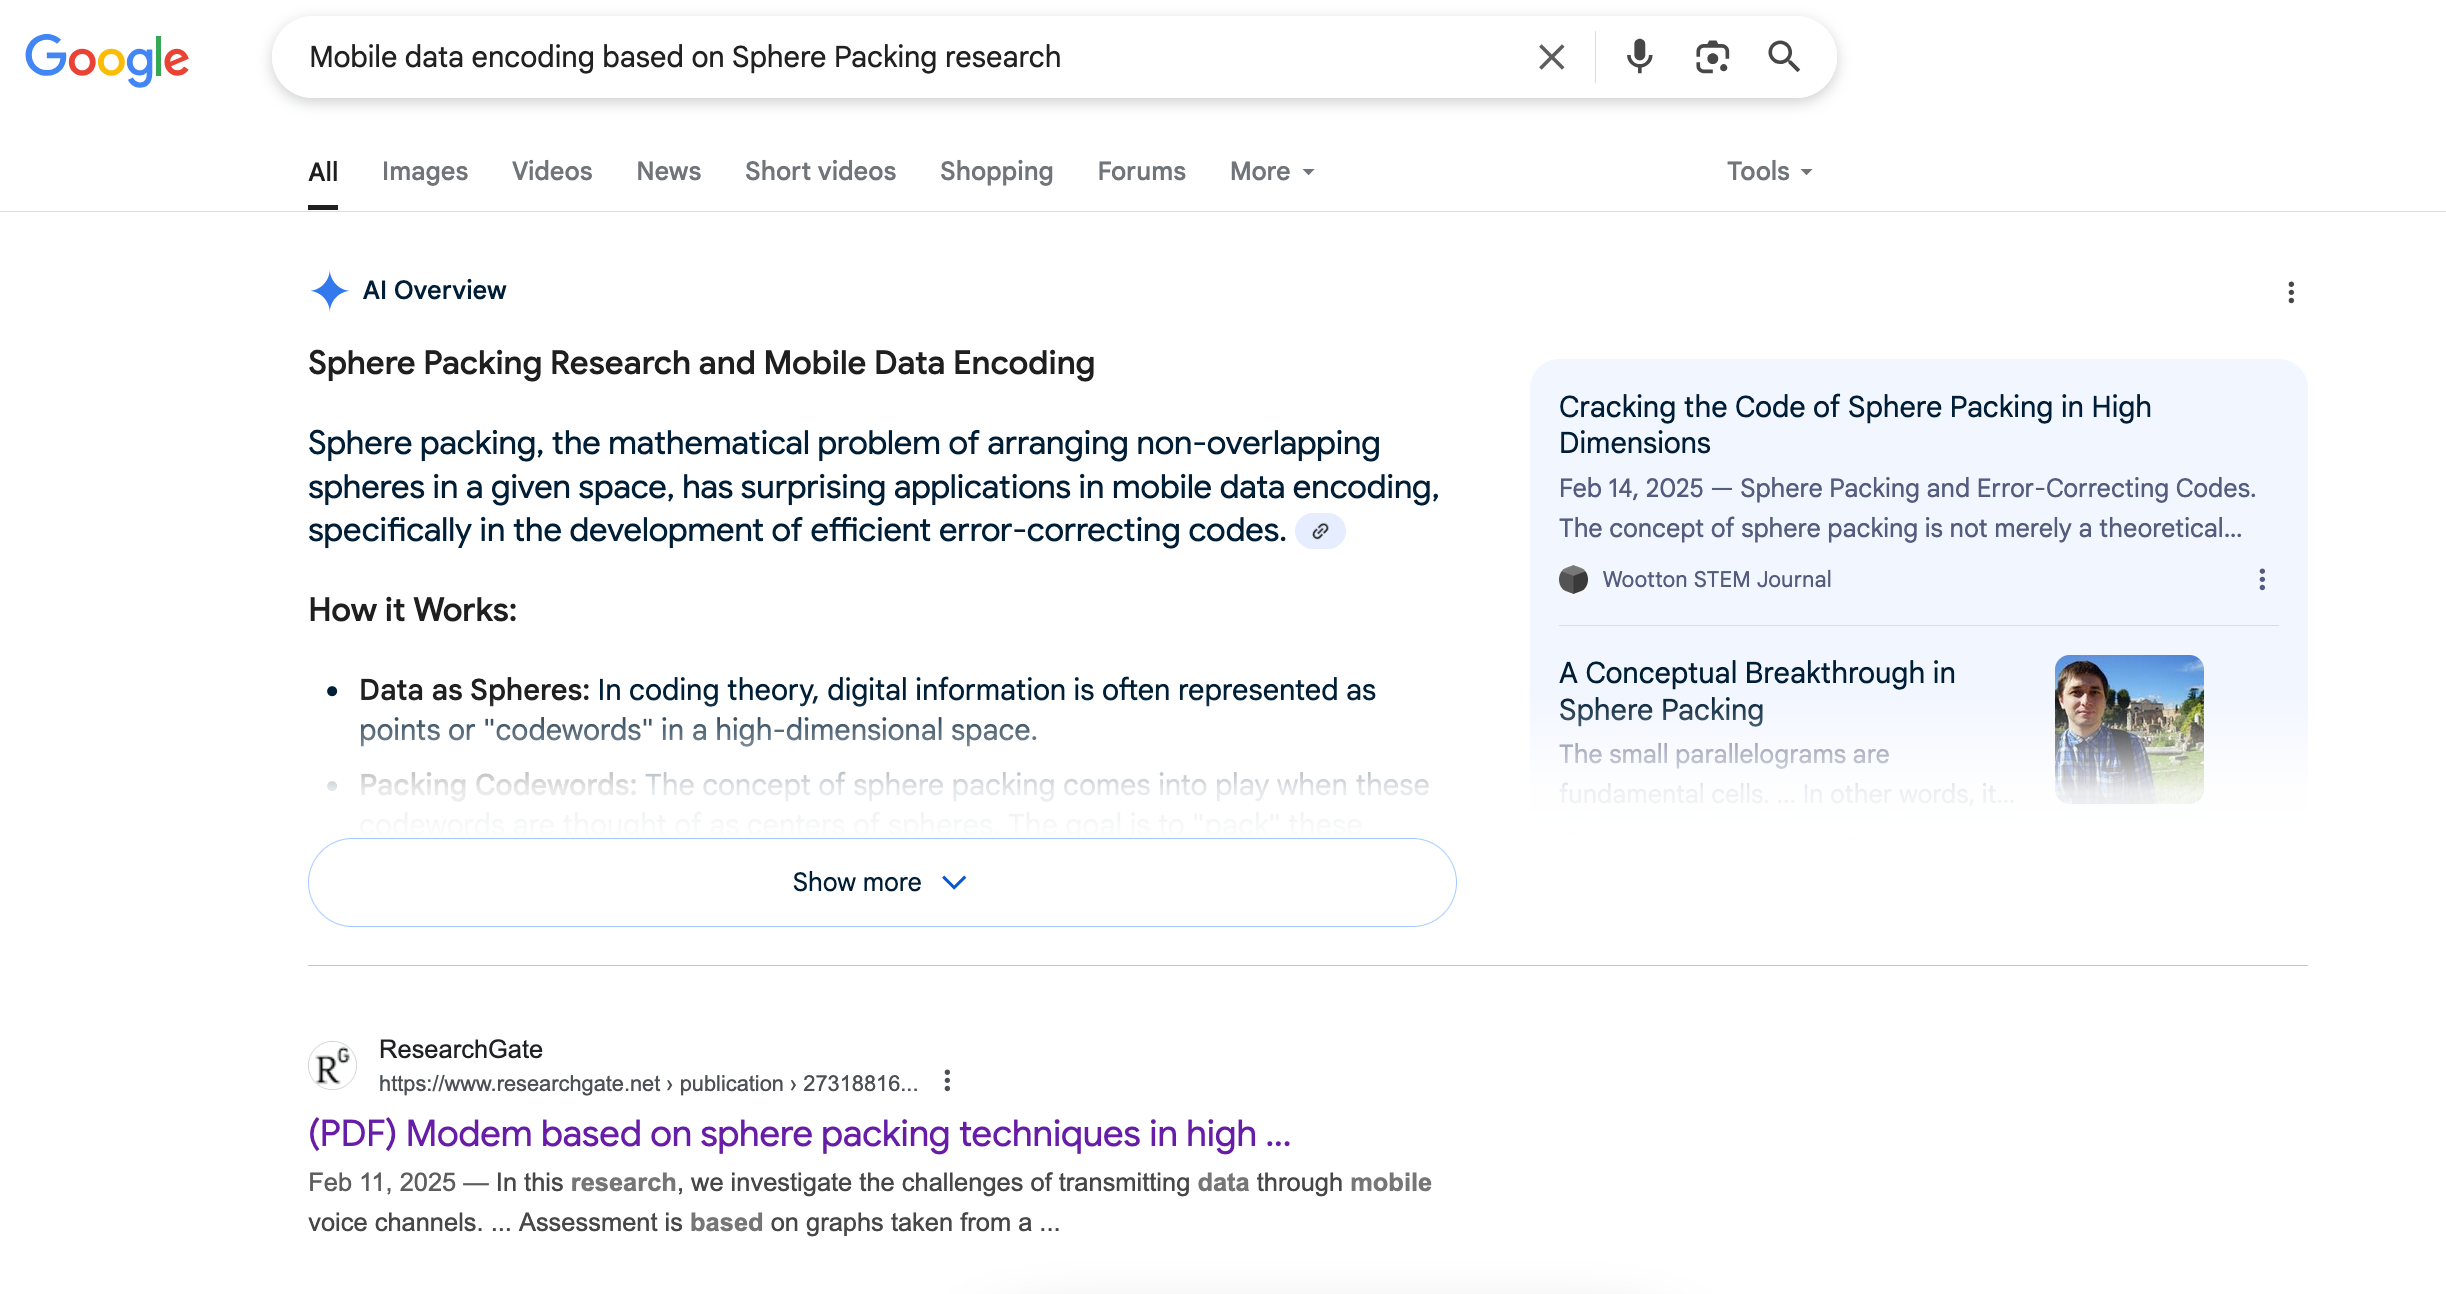The image size is (2446, 1294).
Task: Open search by image camera icon
Action: [x=1712, y=57]
